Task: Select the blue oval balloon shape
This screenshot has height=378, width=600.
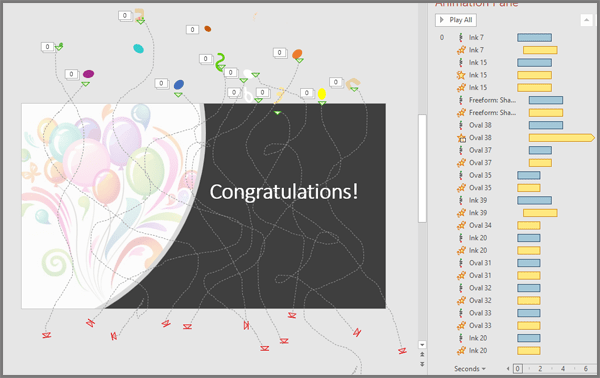Action: (x=179, y=85)
